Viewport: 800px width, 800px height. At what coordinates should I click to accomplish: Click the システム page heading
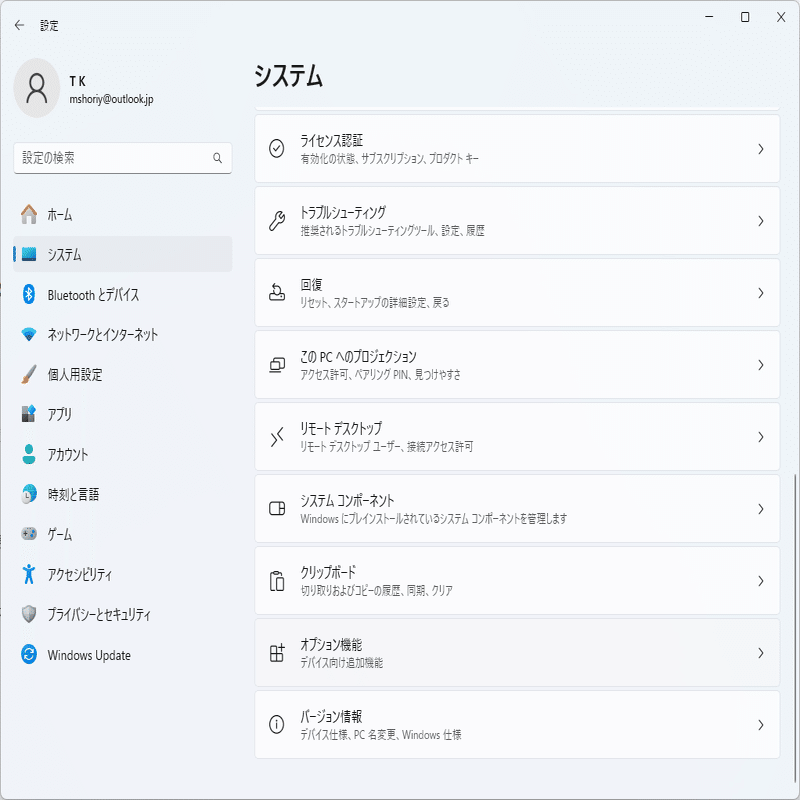click(x=289, y=76)
